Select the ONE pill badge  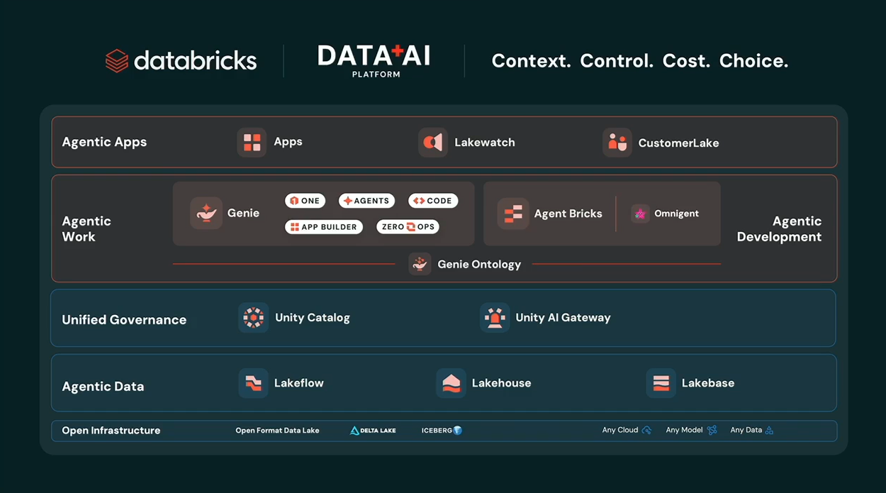[x=305, y=201]
